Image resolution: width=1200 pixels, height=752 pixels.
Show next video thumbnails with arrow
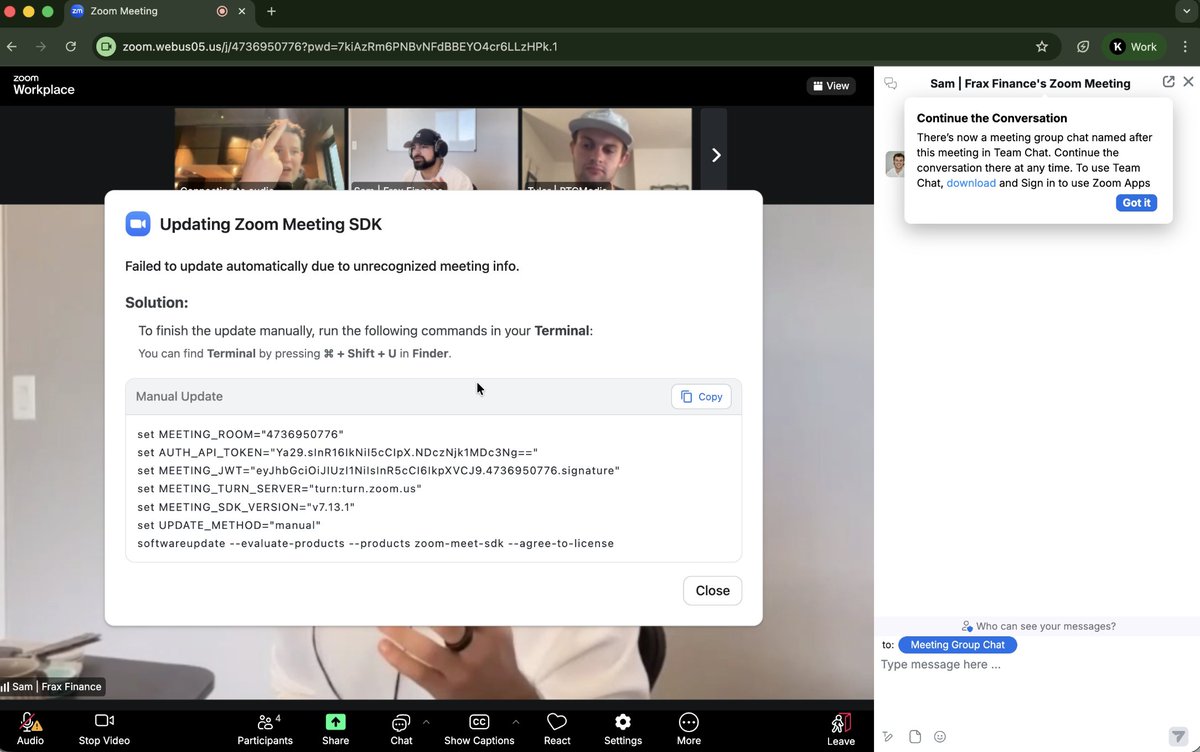[x=715, y=155]
